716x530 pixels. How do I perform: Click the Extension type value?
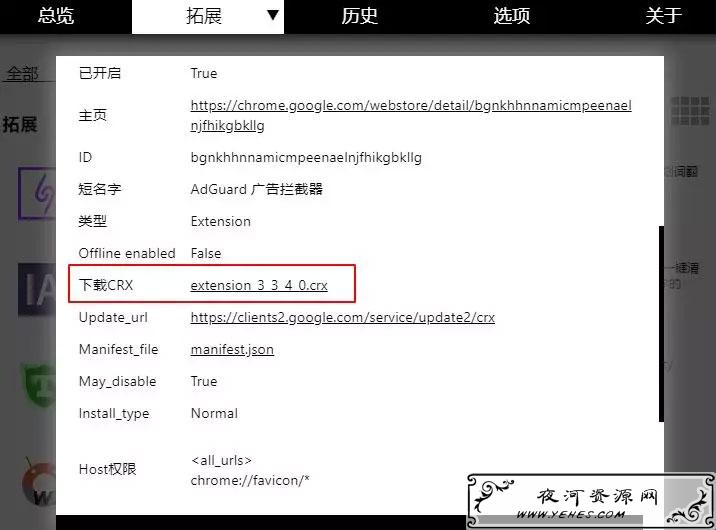(221, 221)
